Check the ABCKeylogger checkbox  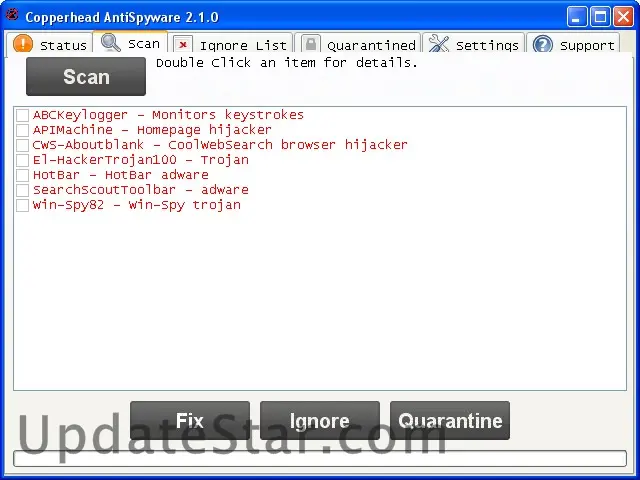pos(22,116)
